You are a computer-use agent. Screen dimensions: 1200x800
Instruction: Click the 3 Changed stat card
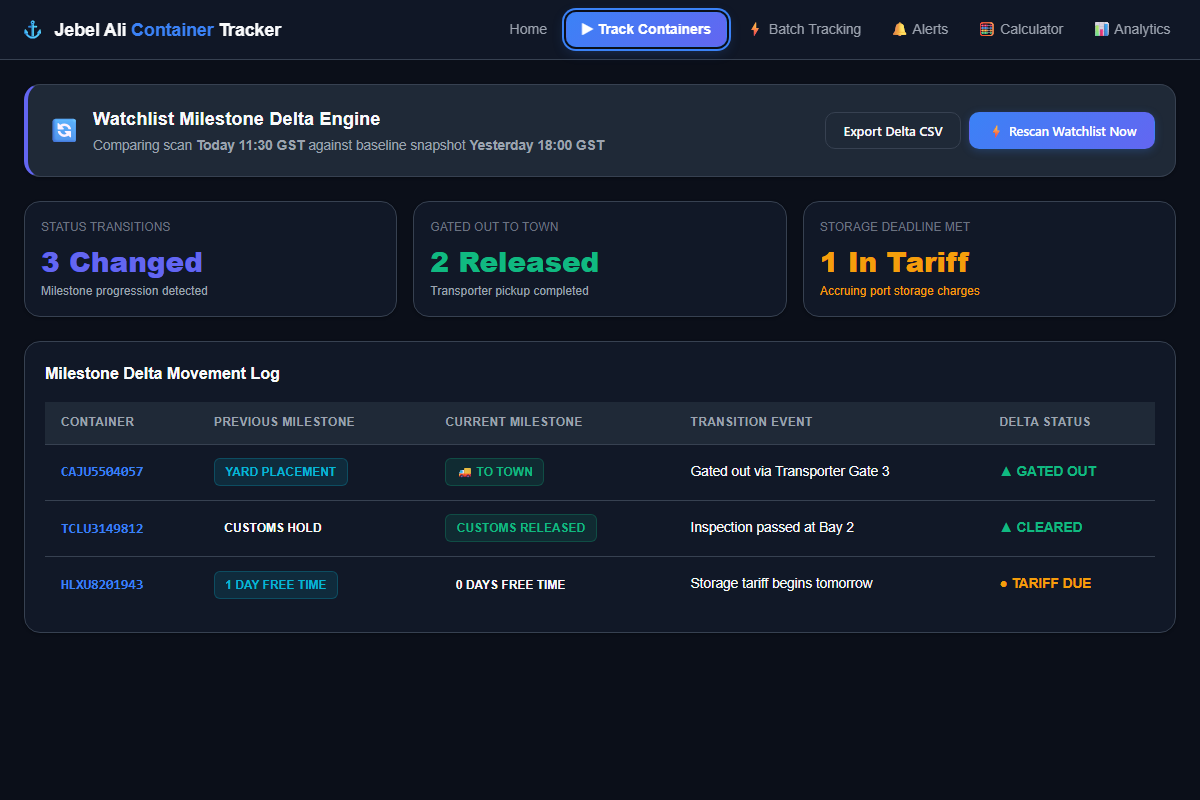(210, 259)
